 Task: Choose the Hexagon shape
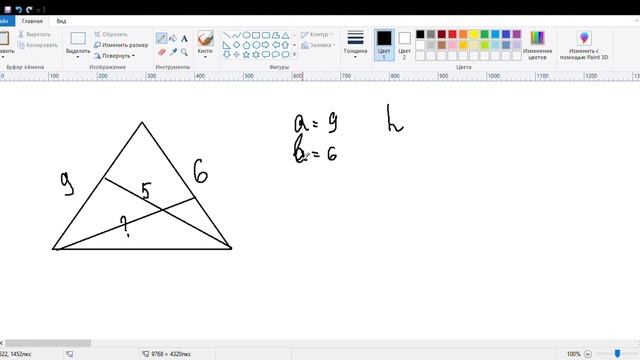click(x=256, y=45)
